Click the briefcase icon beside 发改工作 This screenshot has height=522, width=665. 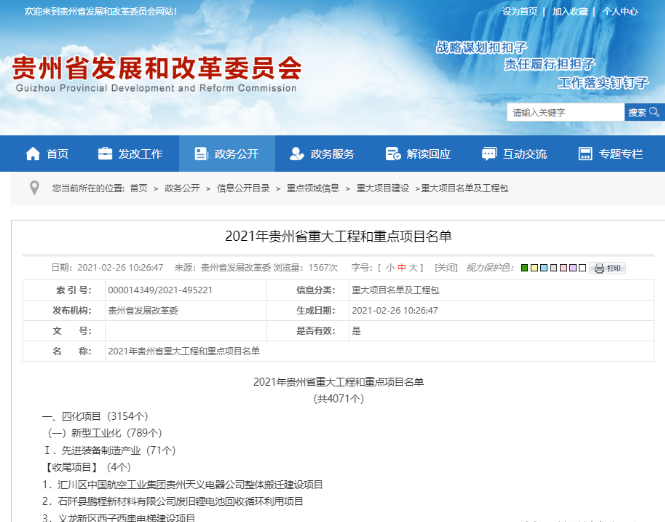pos(105,154)
